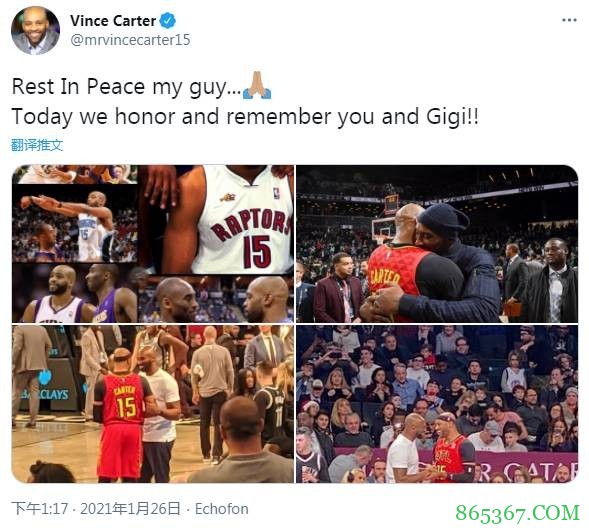
Task: View the photo with crowd and Qatar banner
Action: click(437, 404)
